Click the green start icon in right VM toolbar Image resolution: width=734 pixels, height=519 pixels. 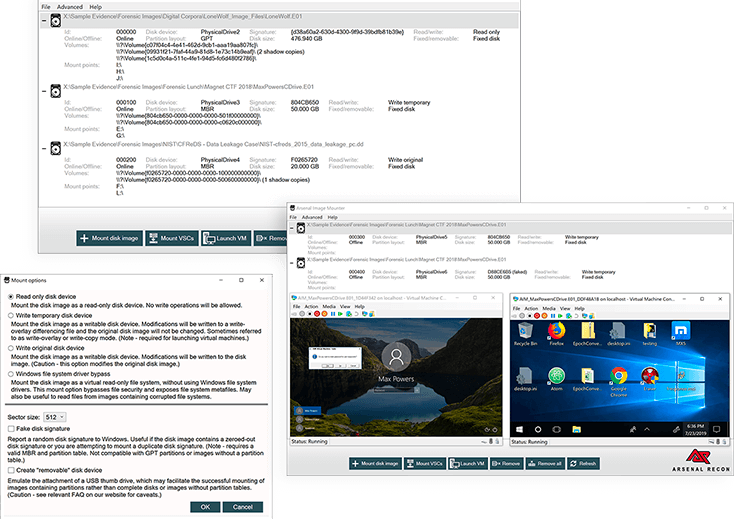point(560,315)
